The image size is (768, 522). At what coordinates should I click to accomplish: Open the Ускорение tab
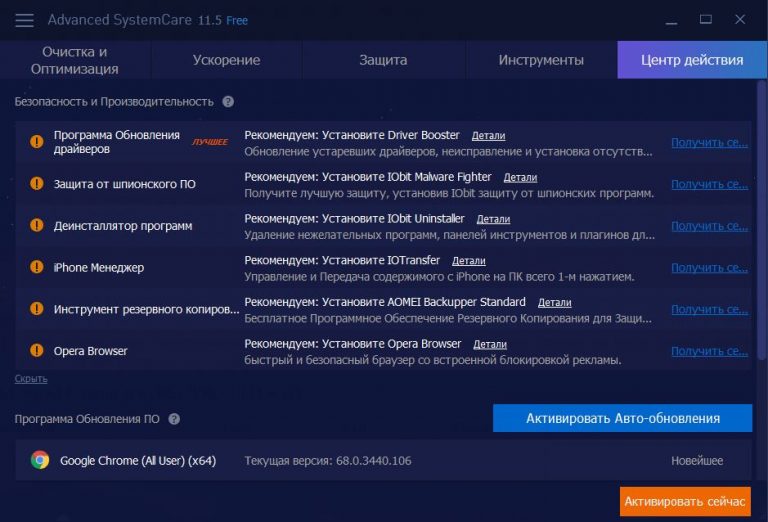226,60
